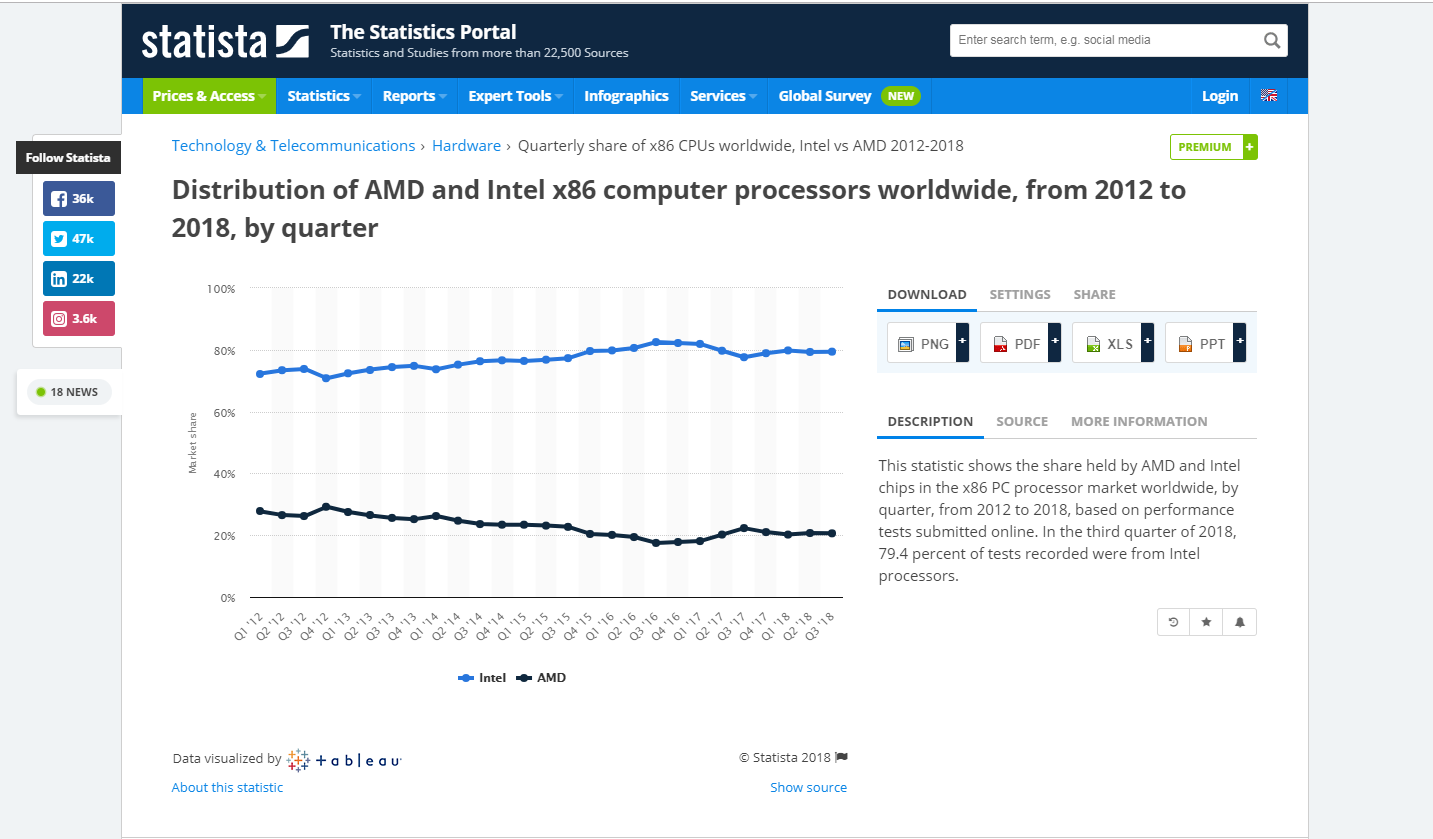
Task: Expand the PPT download plus options
Action: click(1240, 343)
